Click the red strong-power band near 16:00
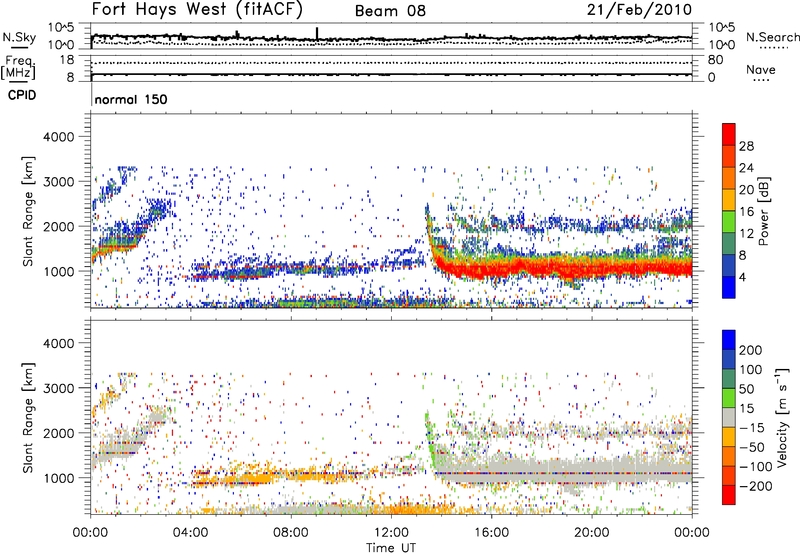The height and width of the screenshot is (554, 800). (491, 269)
